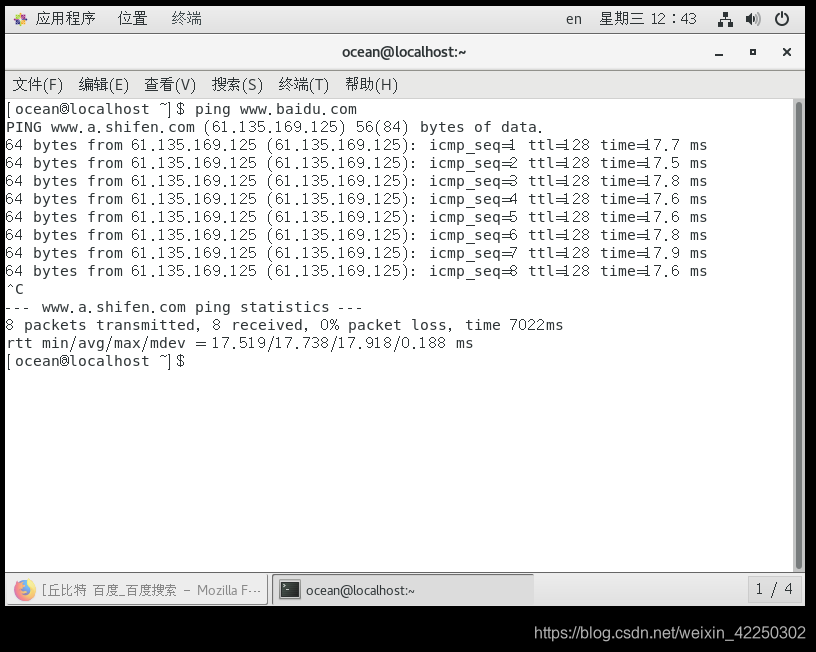Open the 终端(T) menu in menu bar
This screenshot has height=652, width=816.
pyautogui.click(x=304, y=84)
